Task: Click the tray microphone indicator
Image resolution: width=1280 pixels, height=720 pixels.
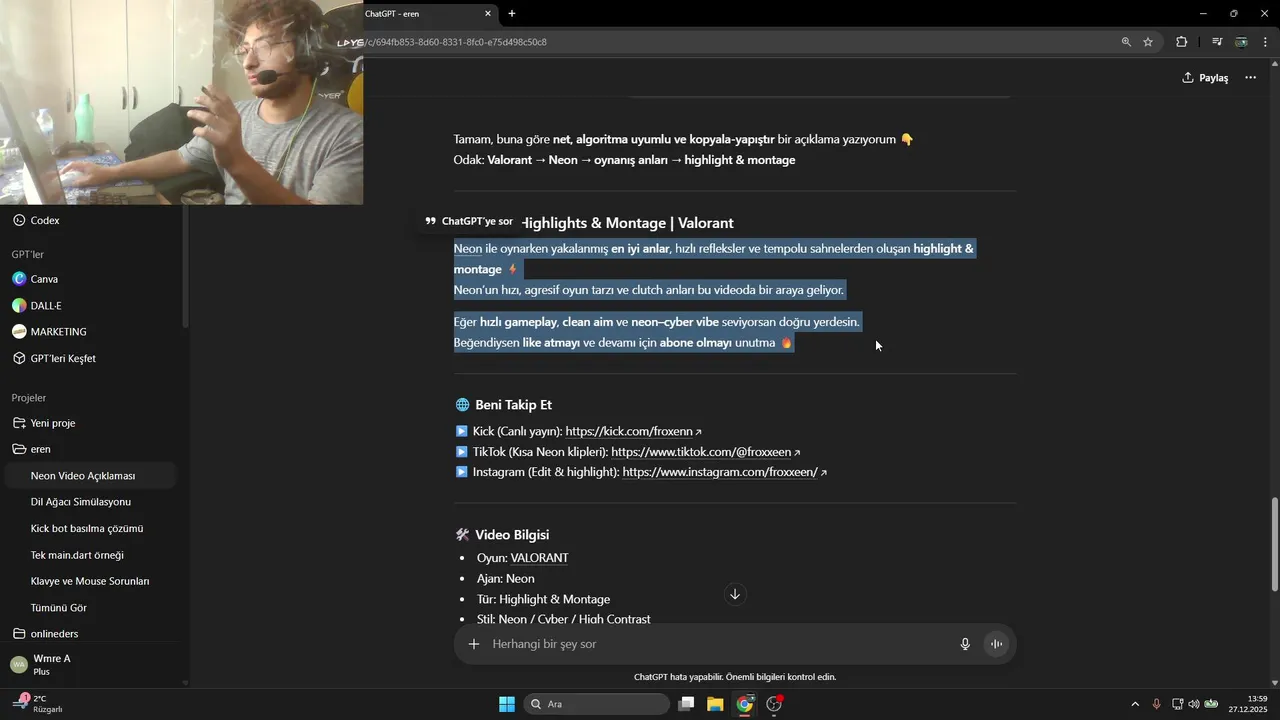Action: (1156, 704)
